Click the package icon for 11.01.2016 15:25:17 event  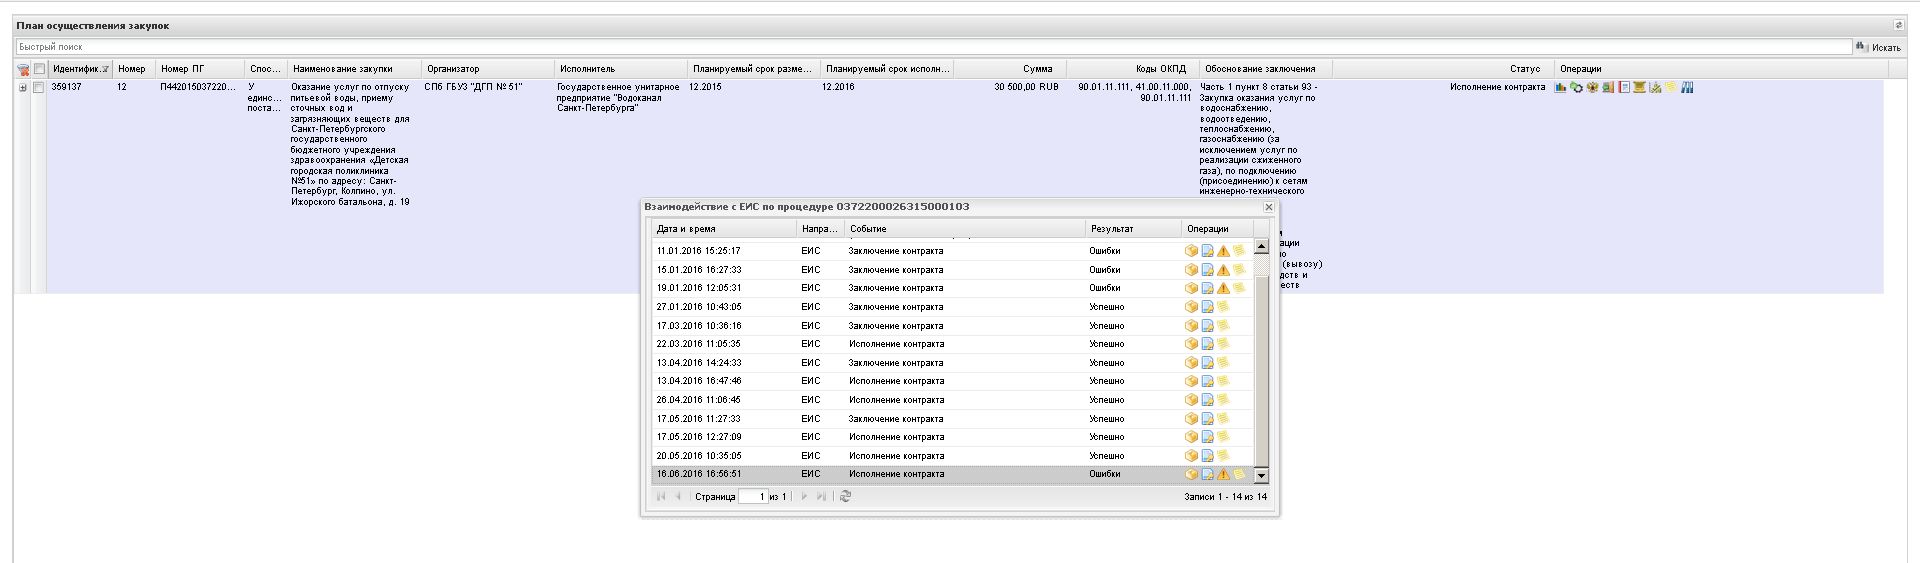[x=1191, y=251]
